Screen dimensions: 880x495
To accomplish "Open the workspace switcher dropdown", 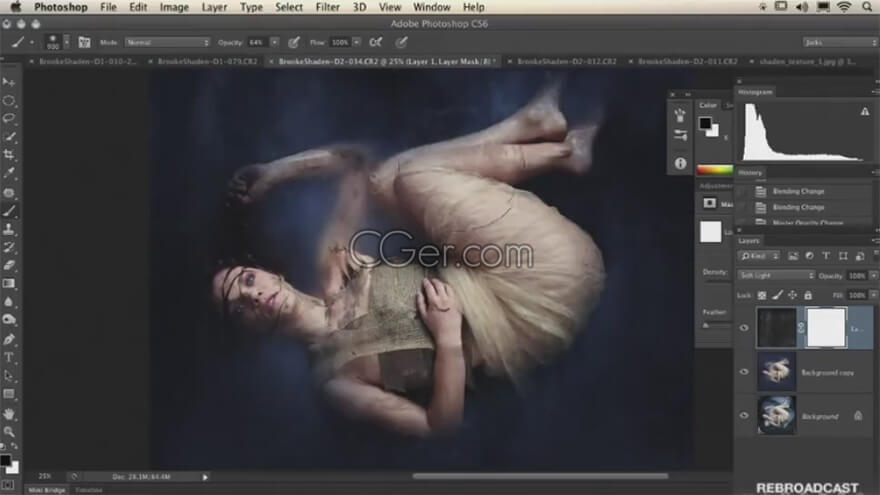I will (x=840, y=42).
